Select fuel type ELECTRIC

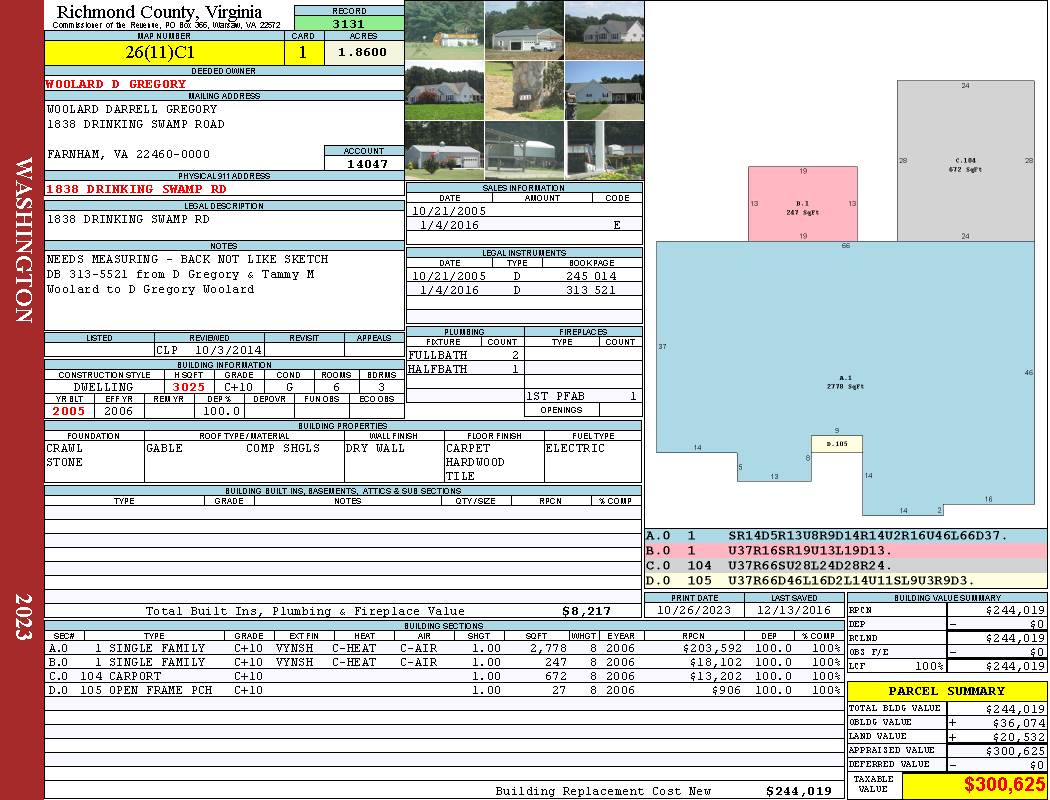pyautogui.click(x=575, y=448)
